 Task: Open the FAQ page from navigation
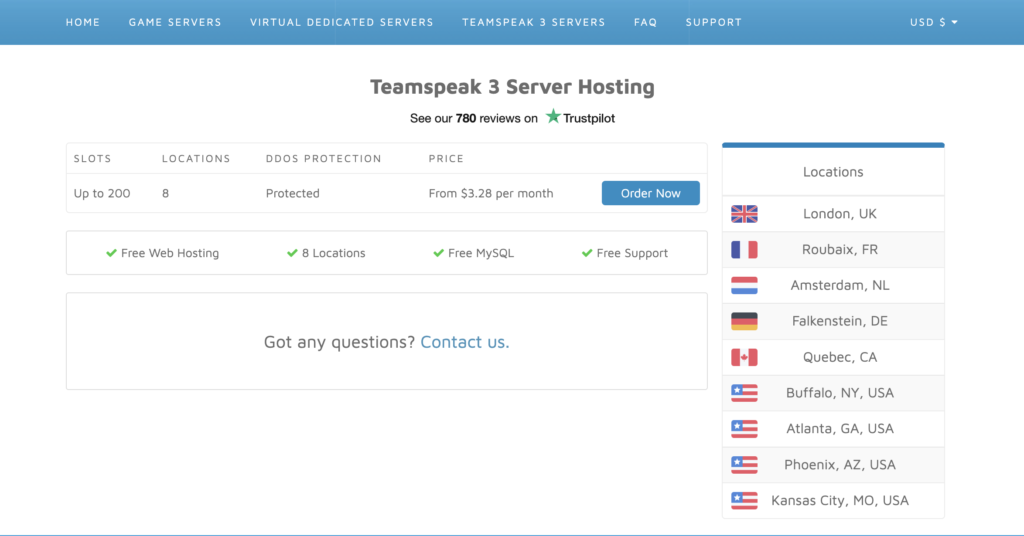(645, 22)
